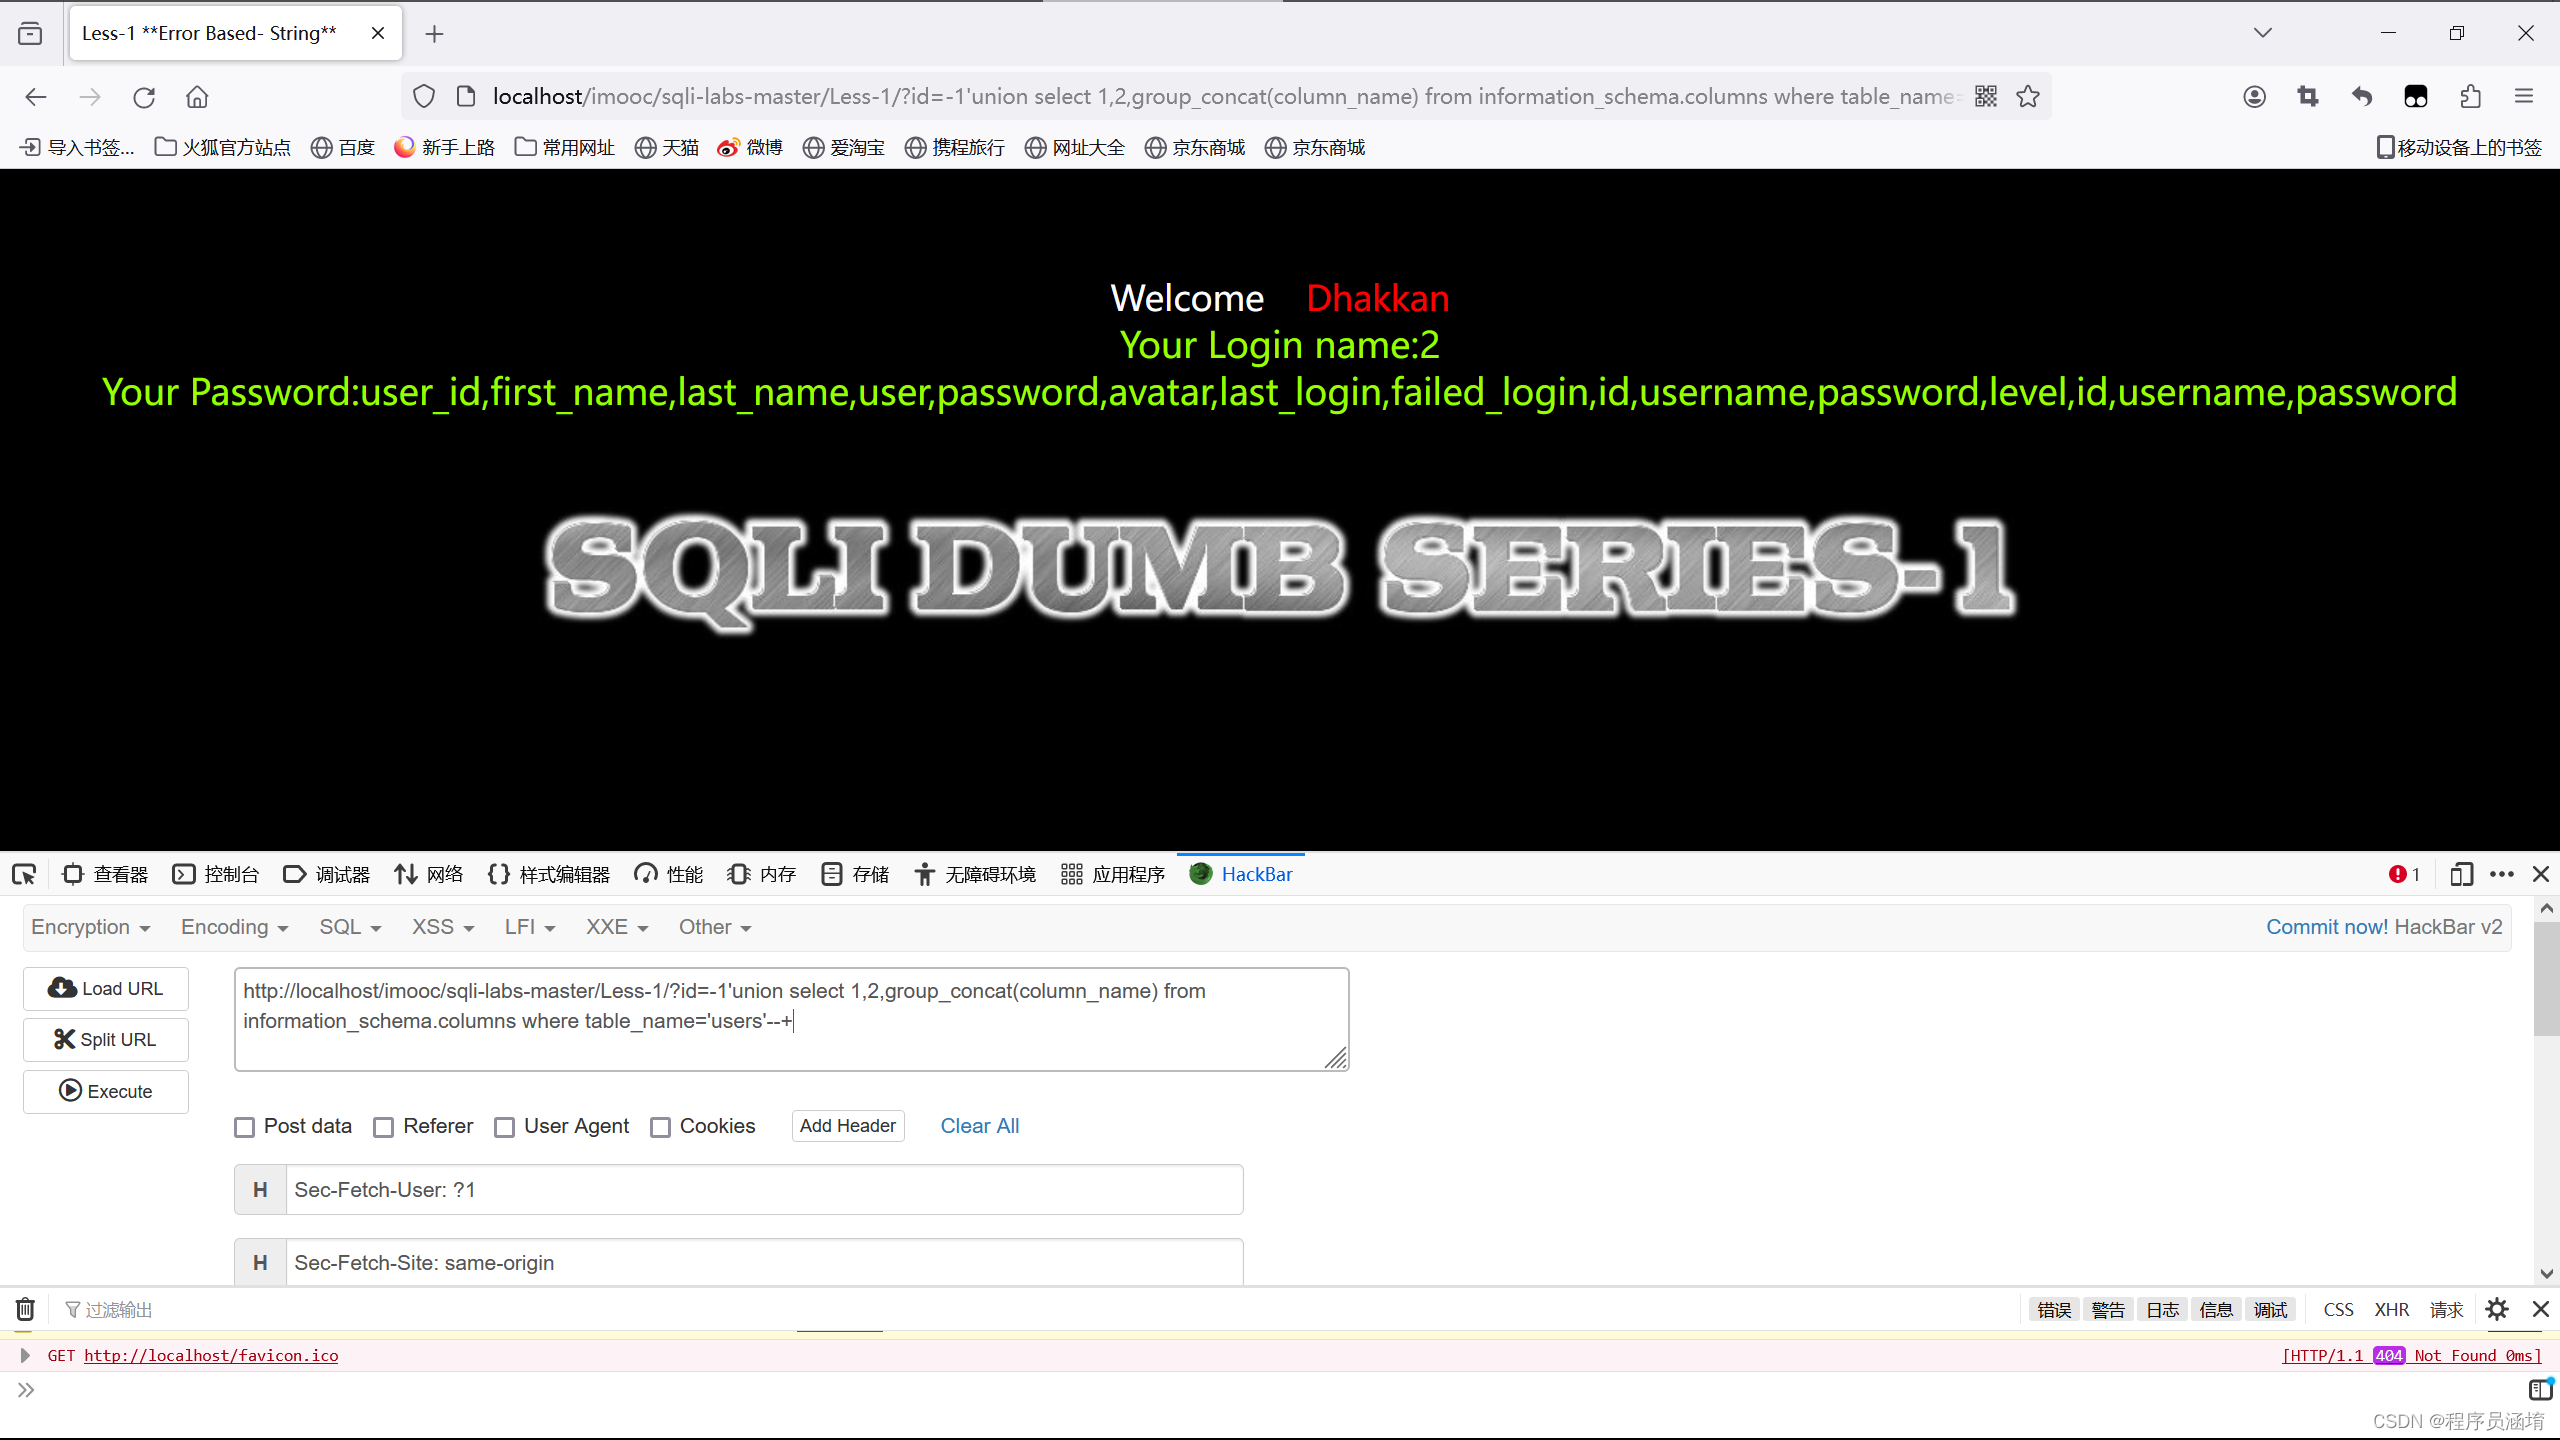Open console settings gear icon
The height and width of the screenshot is (1440, 2560).
coord(2497,1310)
